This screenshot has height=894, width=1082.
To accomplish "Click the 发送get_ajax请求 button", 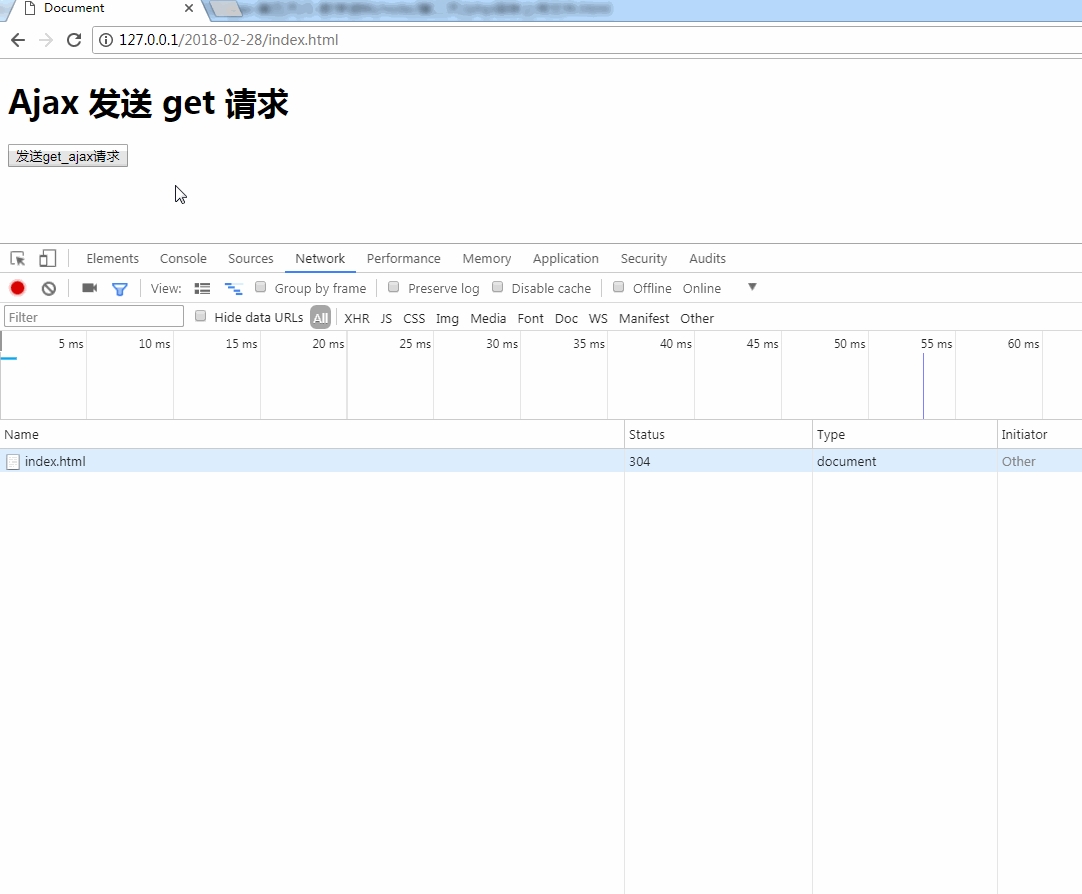I will click(68, 156).
